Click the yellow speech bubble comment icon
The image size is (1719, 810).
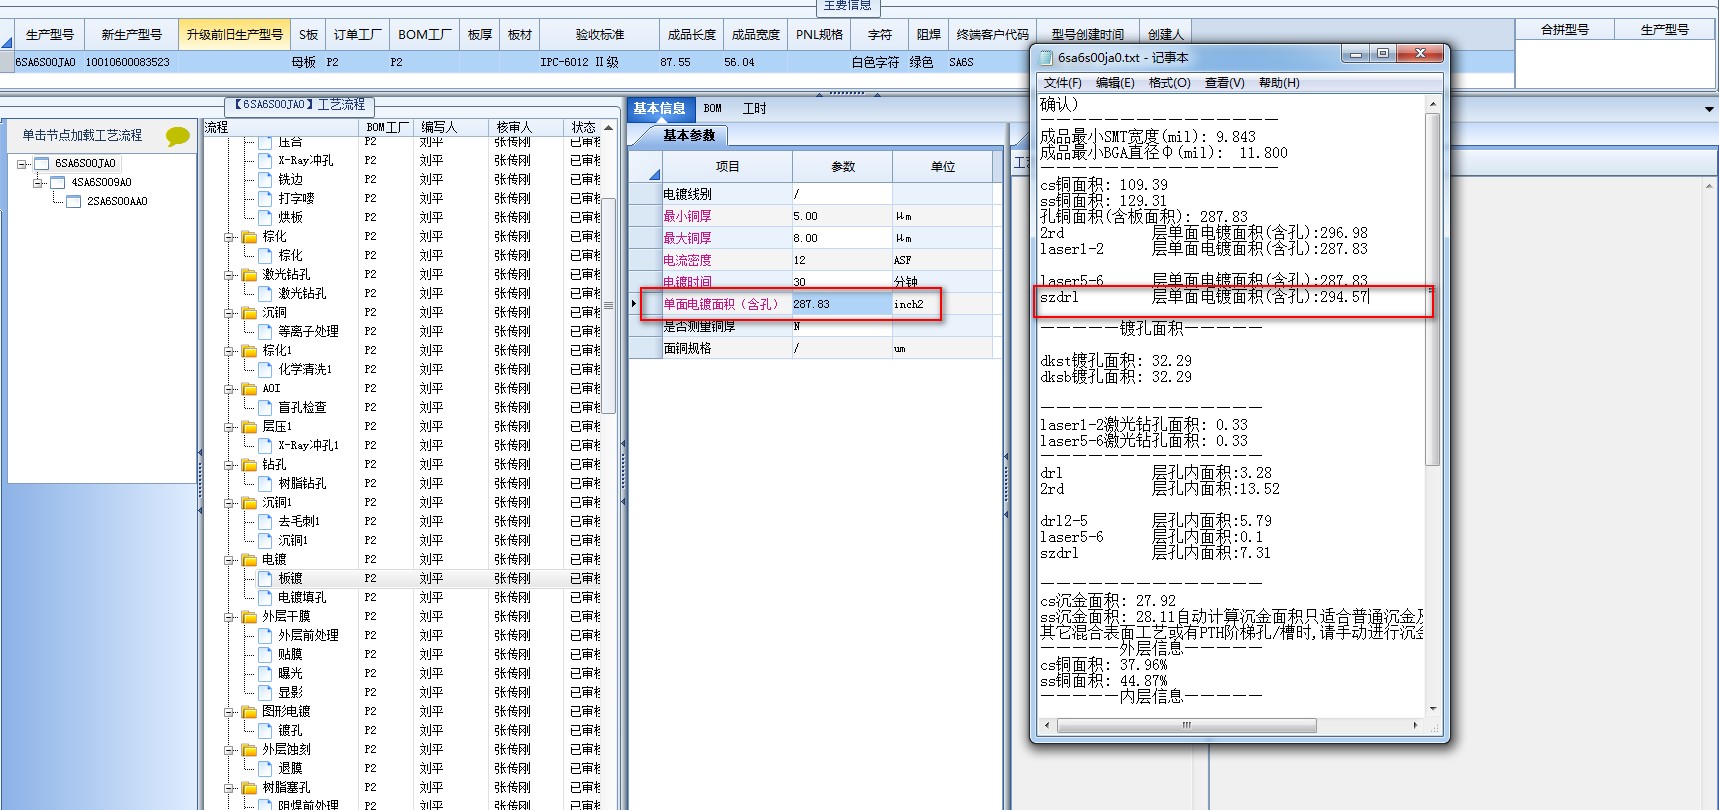click(178, 136)
